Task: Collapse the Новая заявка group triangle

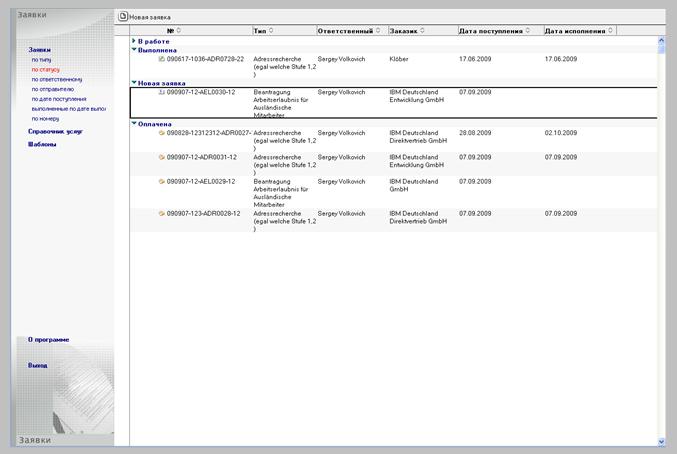Action: 134,83
